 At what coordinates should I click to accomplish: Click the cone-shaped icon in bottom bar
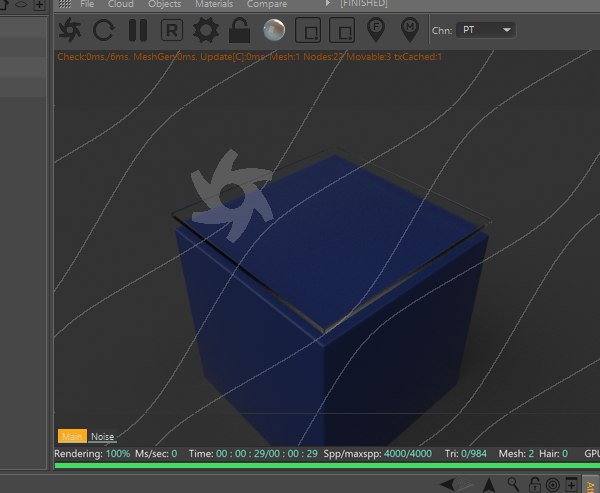(488, 485)
